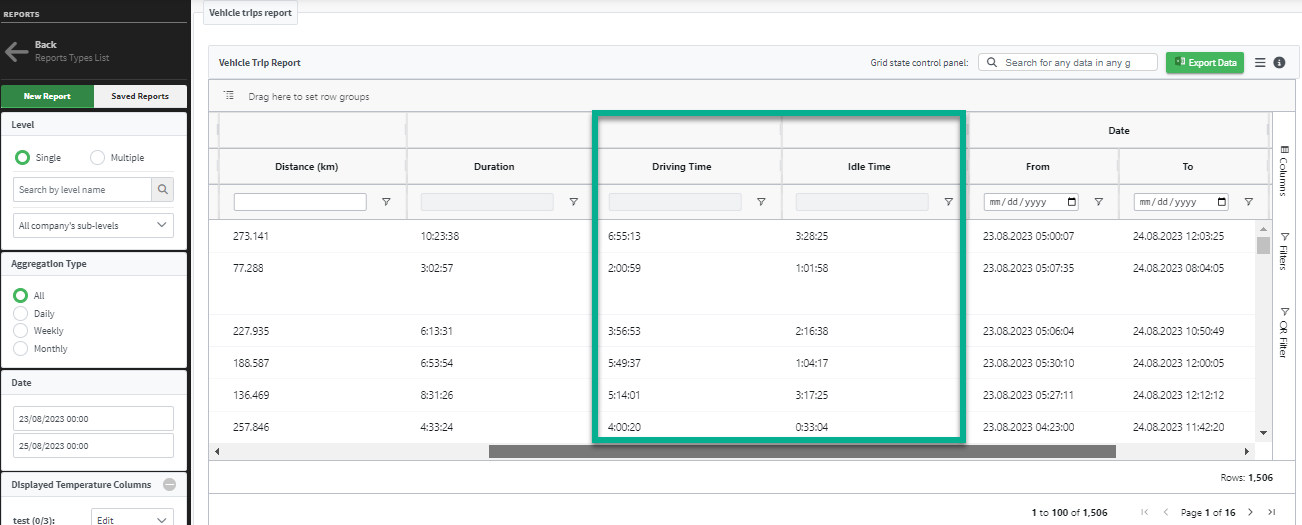
Task: Select the Daily aggregation type
Action: [x=20, y=314]
